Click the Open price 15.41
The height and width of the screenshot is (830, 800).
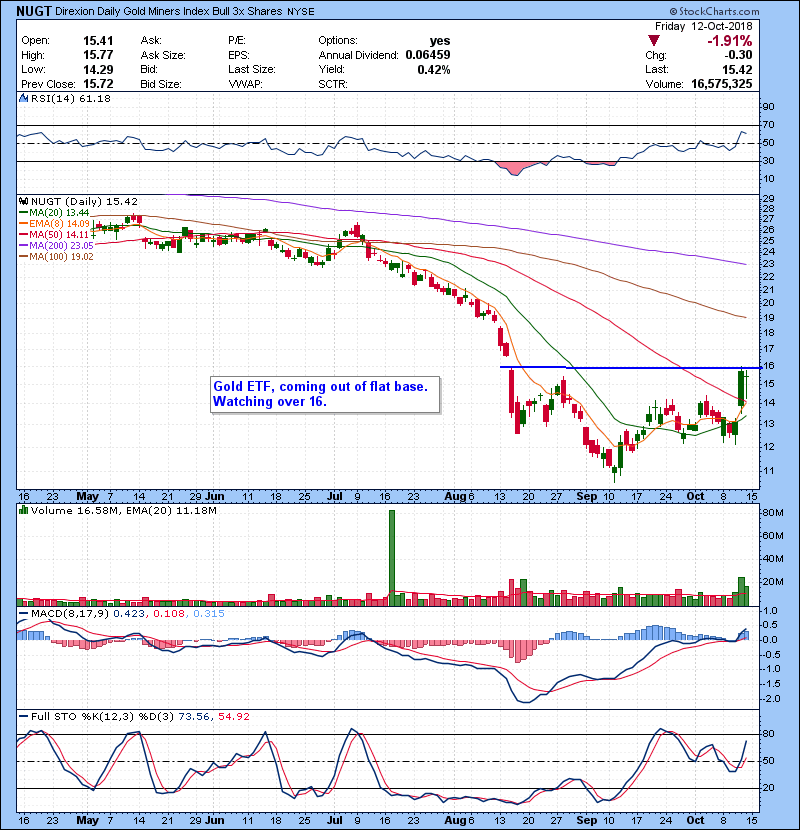click(98, 41)
